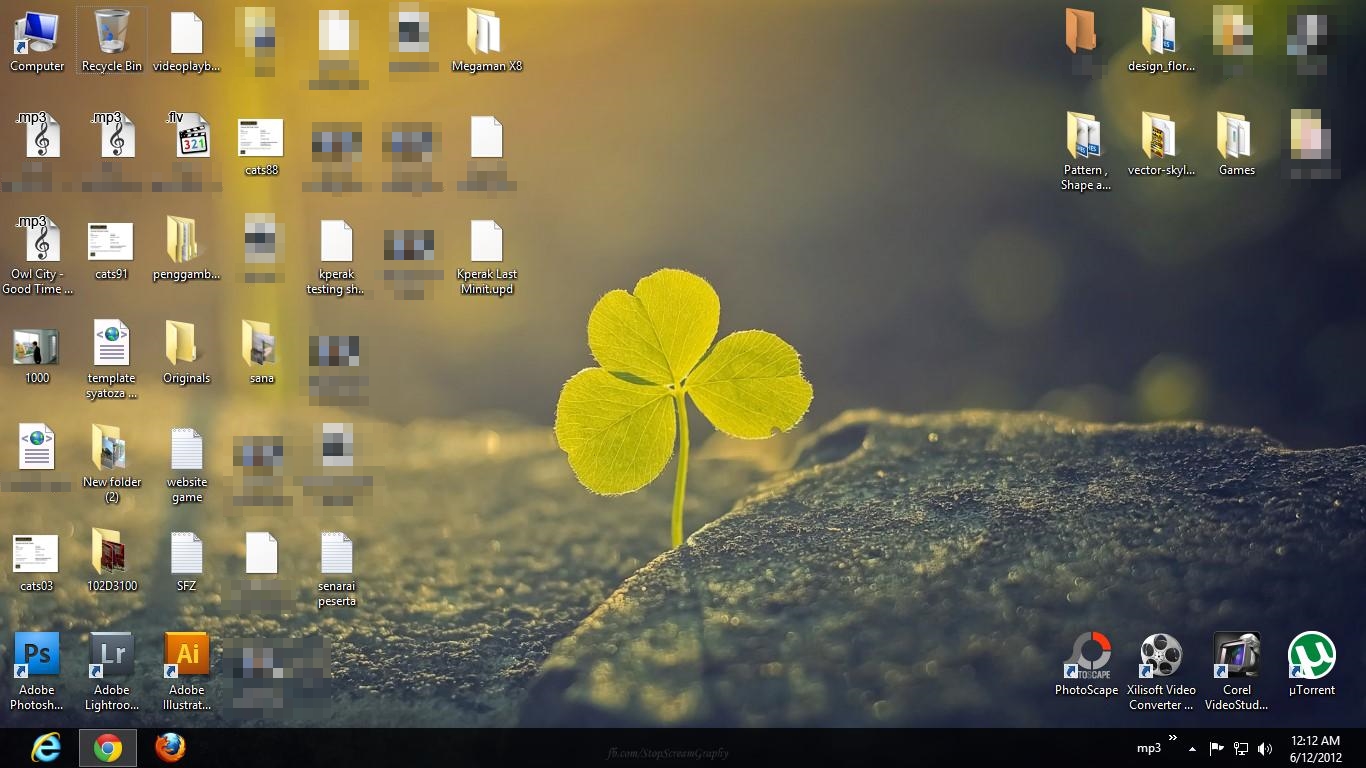Expand the mp3 taskbar toolbar chevron
This screenshot has width=1366, height=768.
click(x=1173, y=738)
